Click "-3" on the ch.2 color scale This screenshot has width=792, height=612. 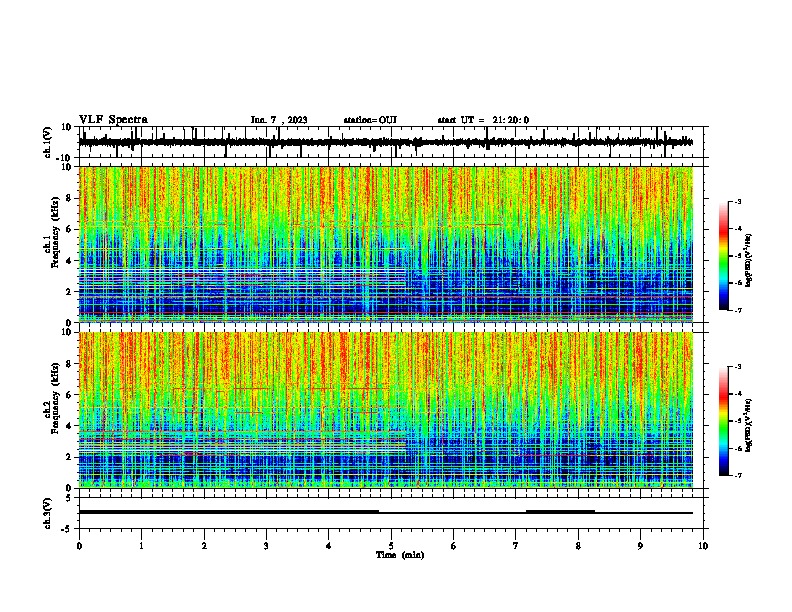(738, 367)
